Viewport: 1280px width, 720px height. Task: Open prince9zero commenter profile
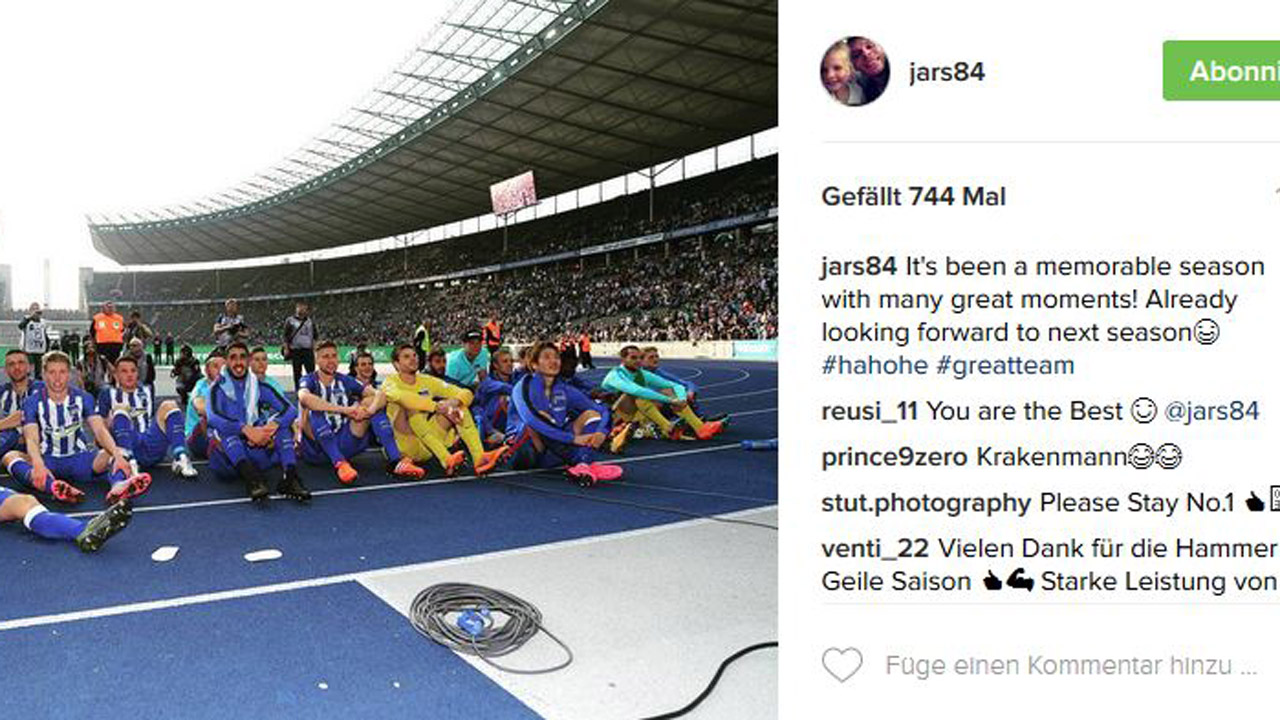coord(895,457)
